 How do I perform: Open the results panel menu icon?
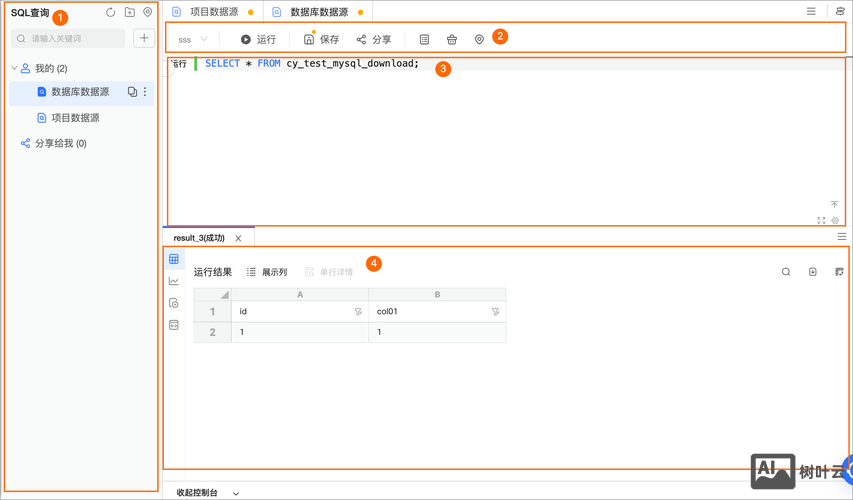(x=842, y=237)
